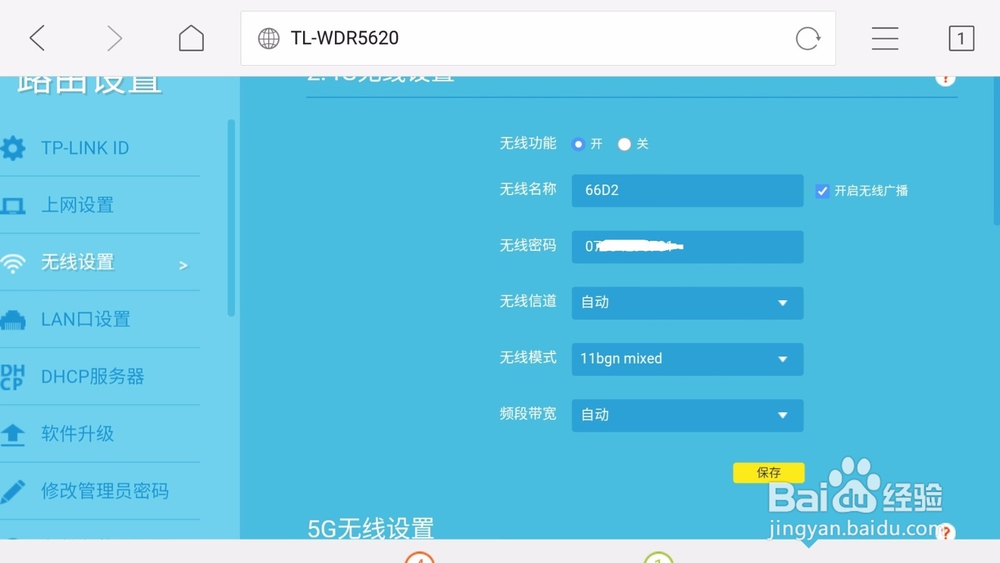Image resolution: width=1000 pixels, height=563 pixels.
Task: Open 上网设置 menu item
Action: [77, 205]
